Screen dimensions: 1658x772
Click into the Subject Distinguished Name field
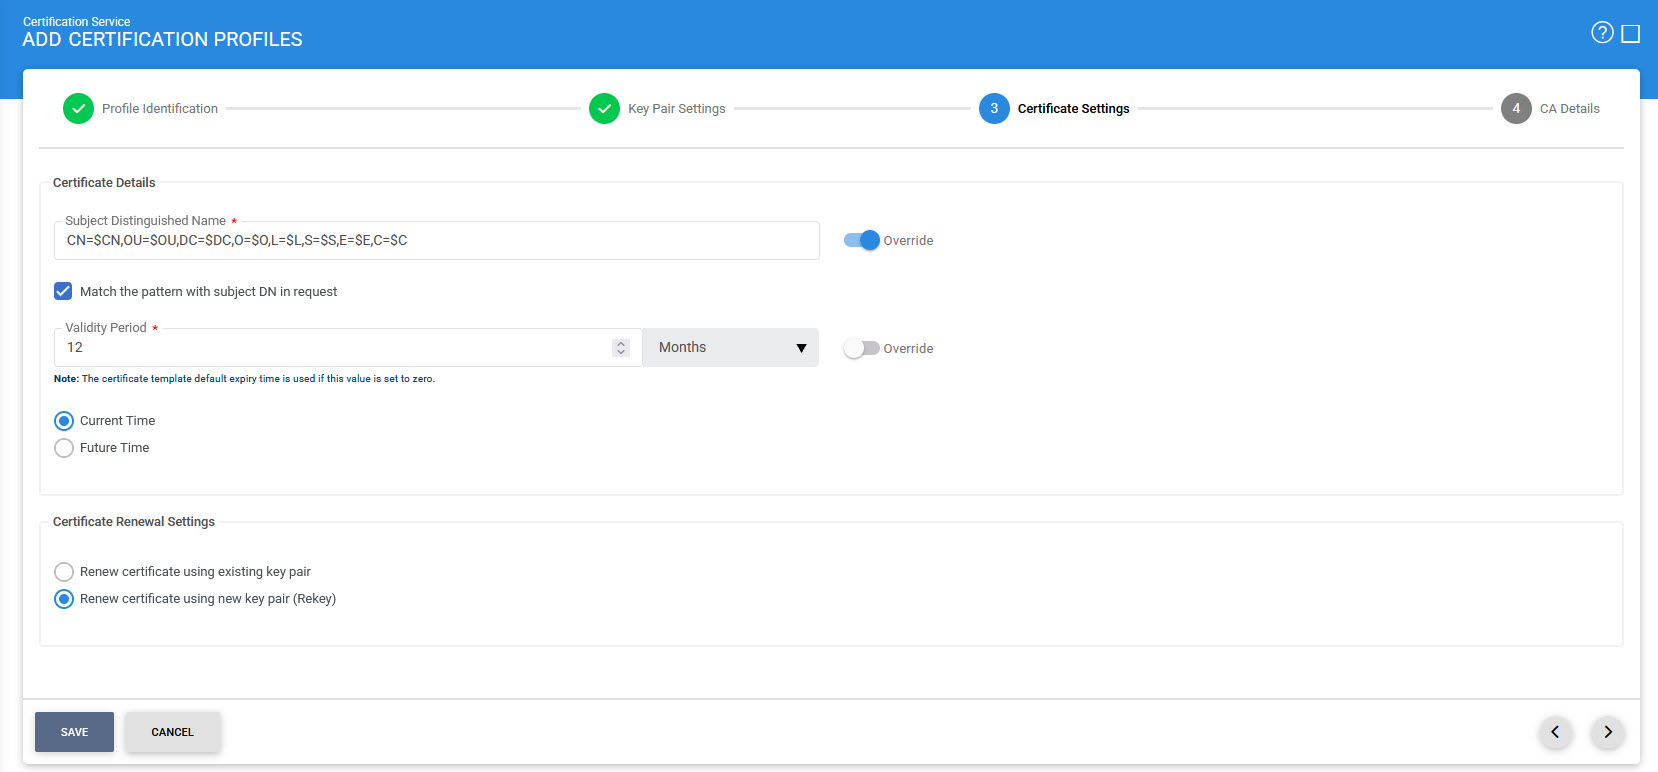tap(436, 241)
